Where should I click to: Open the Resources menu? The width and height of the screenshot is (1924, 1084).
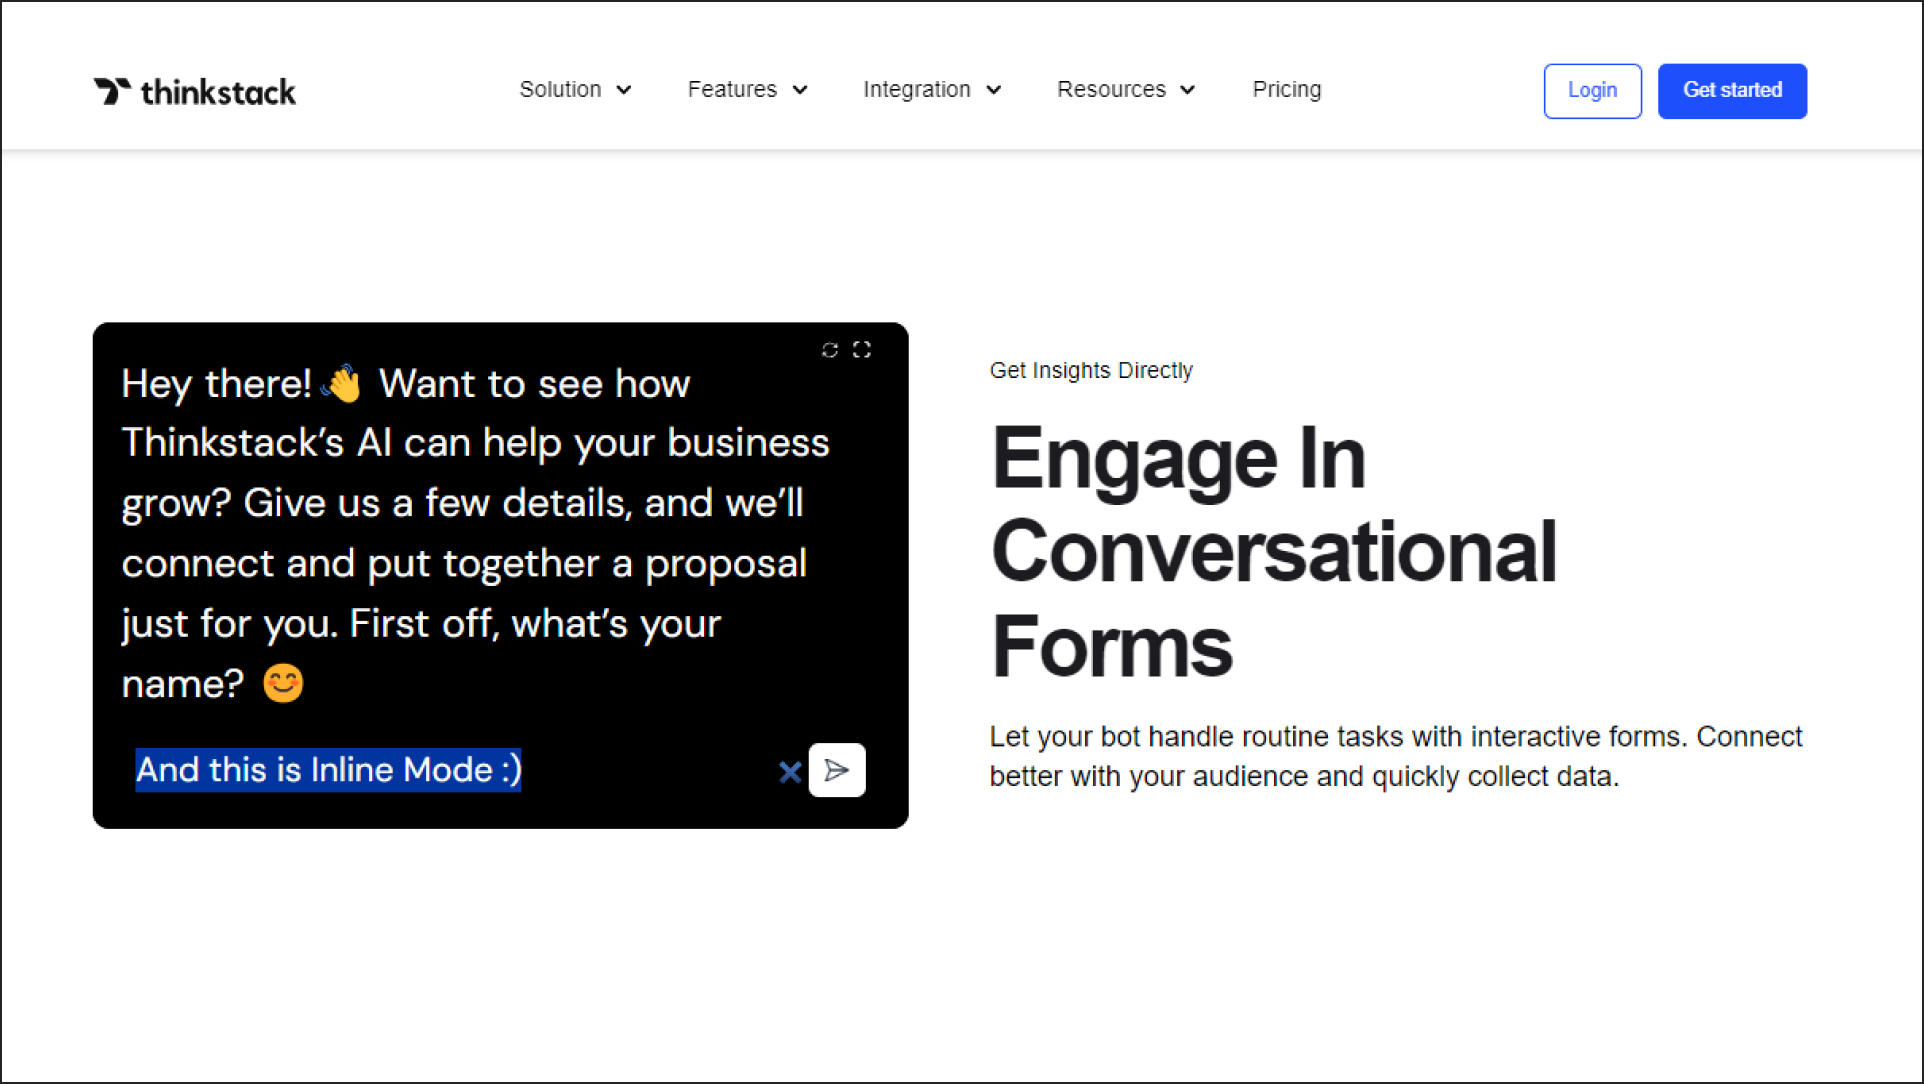(1126, 90)
